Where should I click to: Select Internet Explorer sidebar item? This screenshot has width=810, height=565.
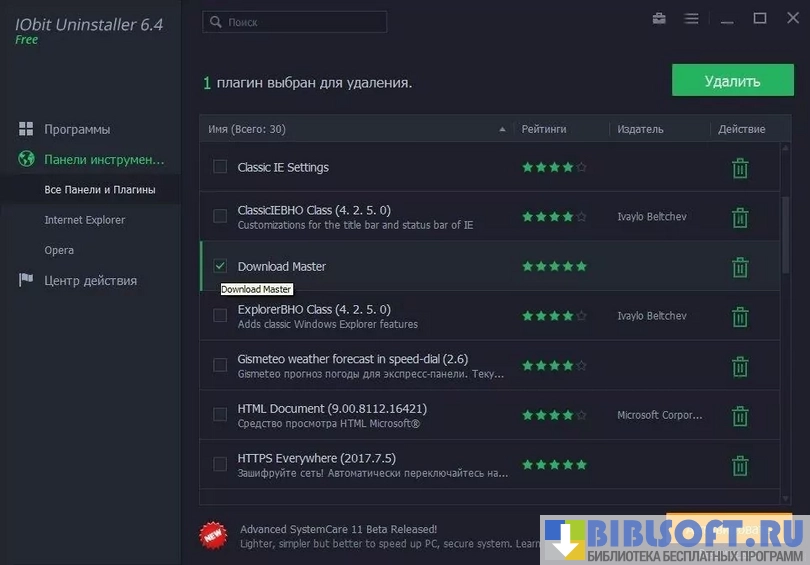(84, 220)
